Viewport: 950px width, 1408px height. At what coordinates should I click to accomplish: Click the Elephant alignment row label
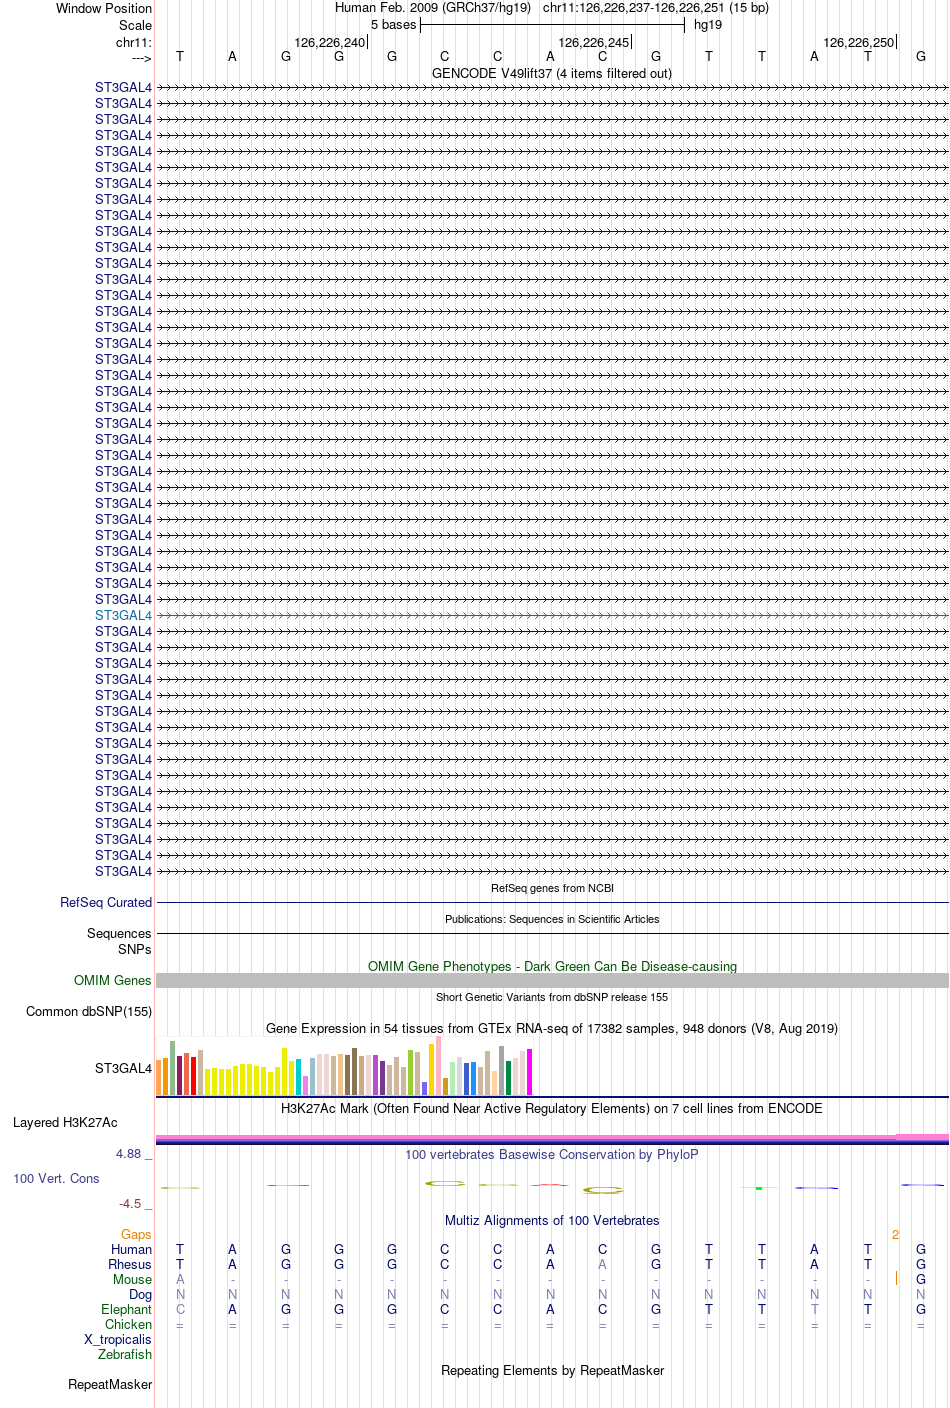pos(127,1309)
